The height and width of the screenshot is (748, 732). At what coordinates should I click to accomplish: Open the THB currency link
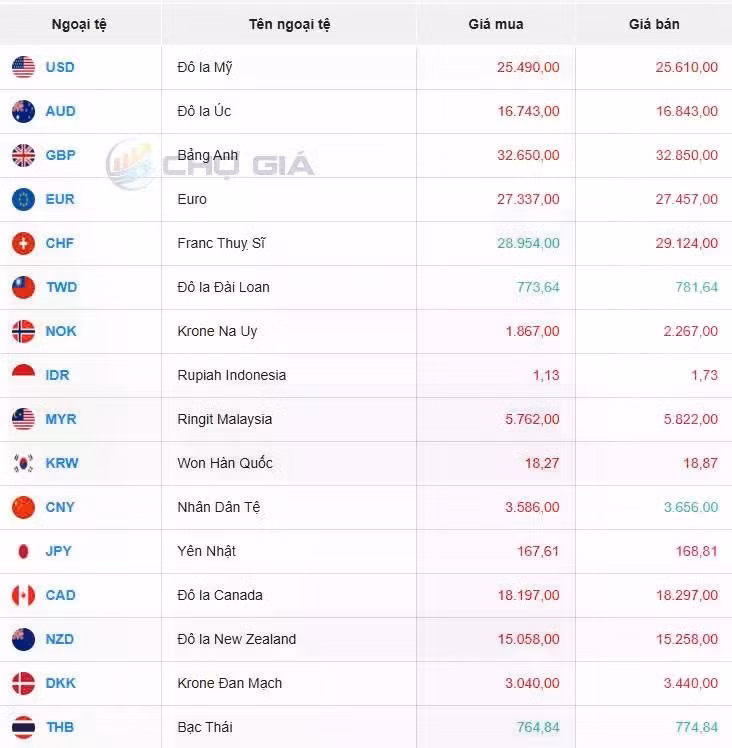(x=60, y=727)
